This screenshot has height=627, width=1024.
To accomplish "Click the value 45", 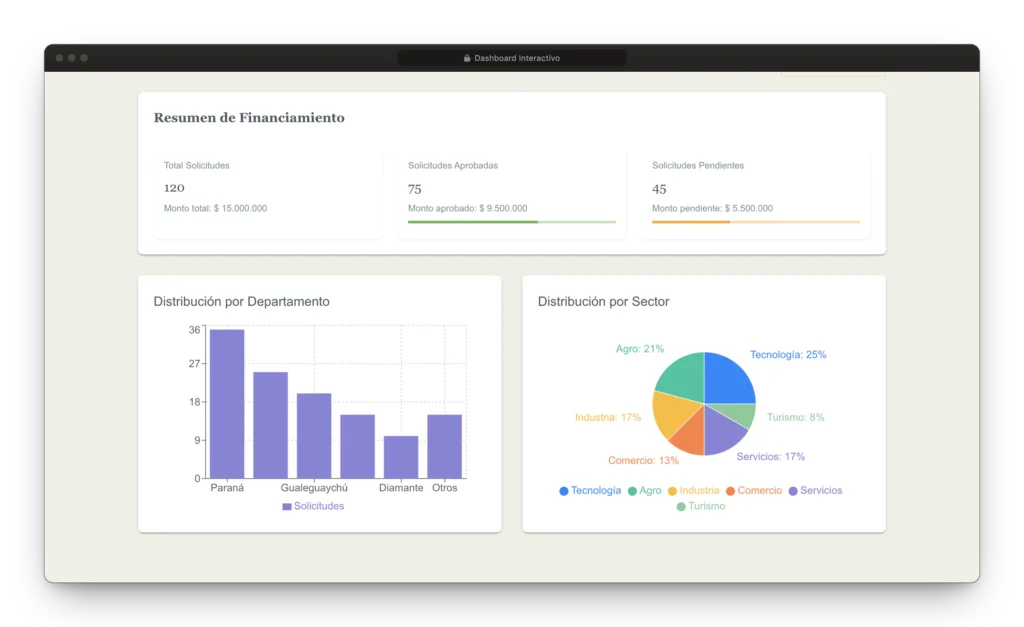I will pyautogui.click(x=659, y=189).
